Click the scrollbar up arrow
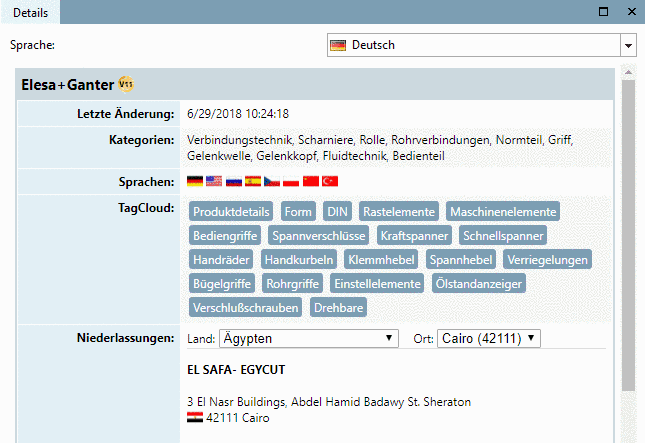Image resolution: width=645 pixels, height=443 pixels. pyautogui.click(x=628, y=72)
